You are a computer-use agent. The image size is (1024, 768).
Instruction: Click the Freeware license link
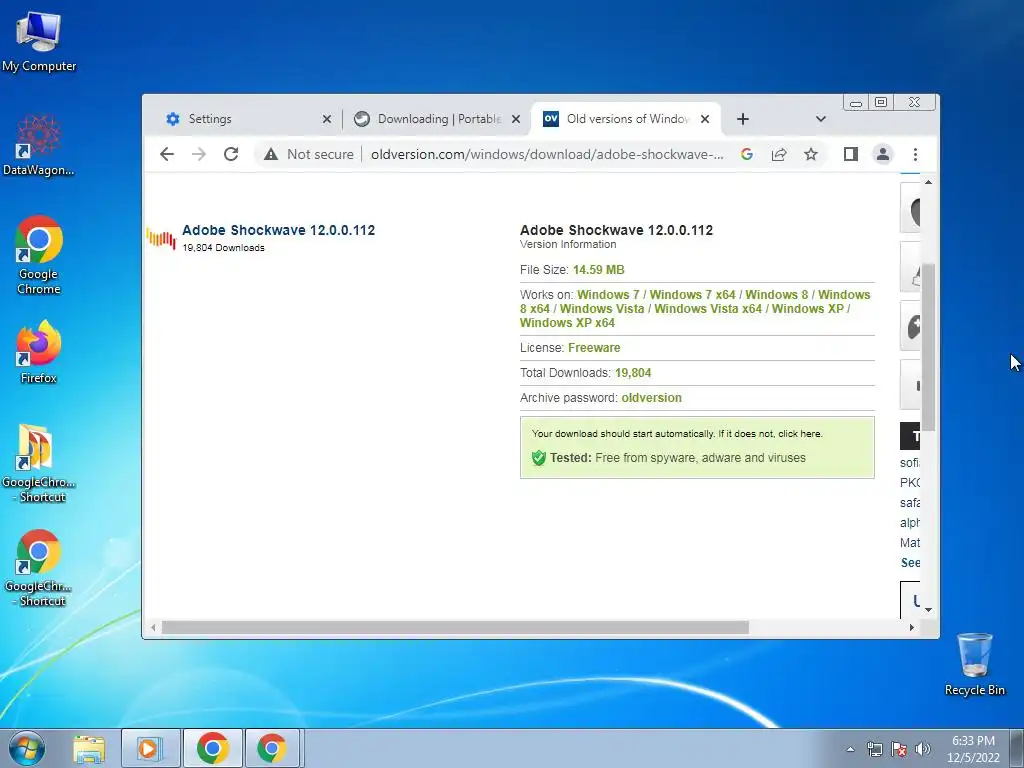pyautogui.click(x=594, y=347)
